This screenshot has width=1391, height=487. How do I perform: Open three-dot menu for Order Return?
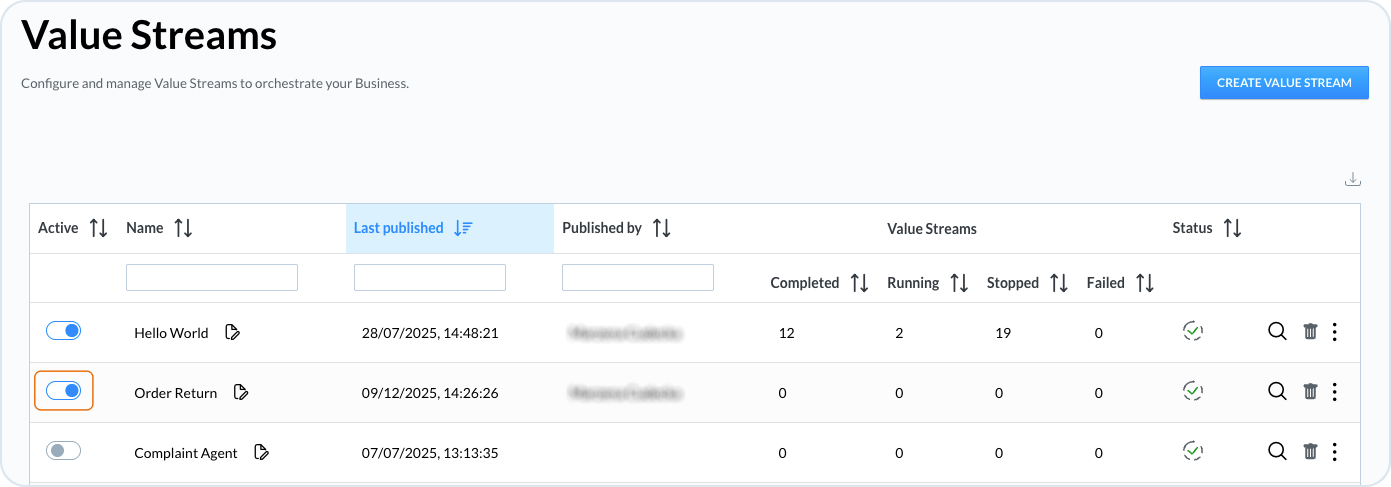(1335, 392)
